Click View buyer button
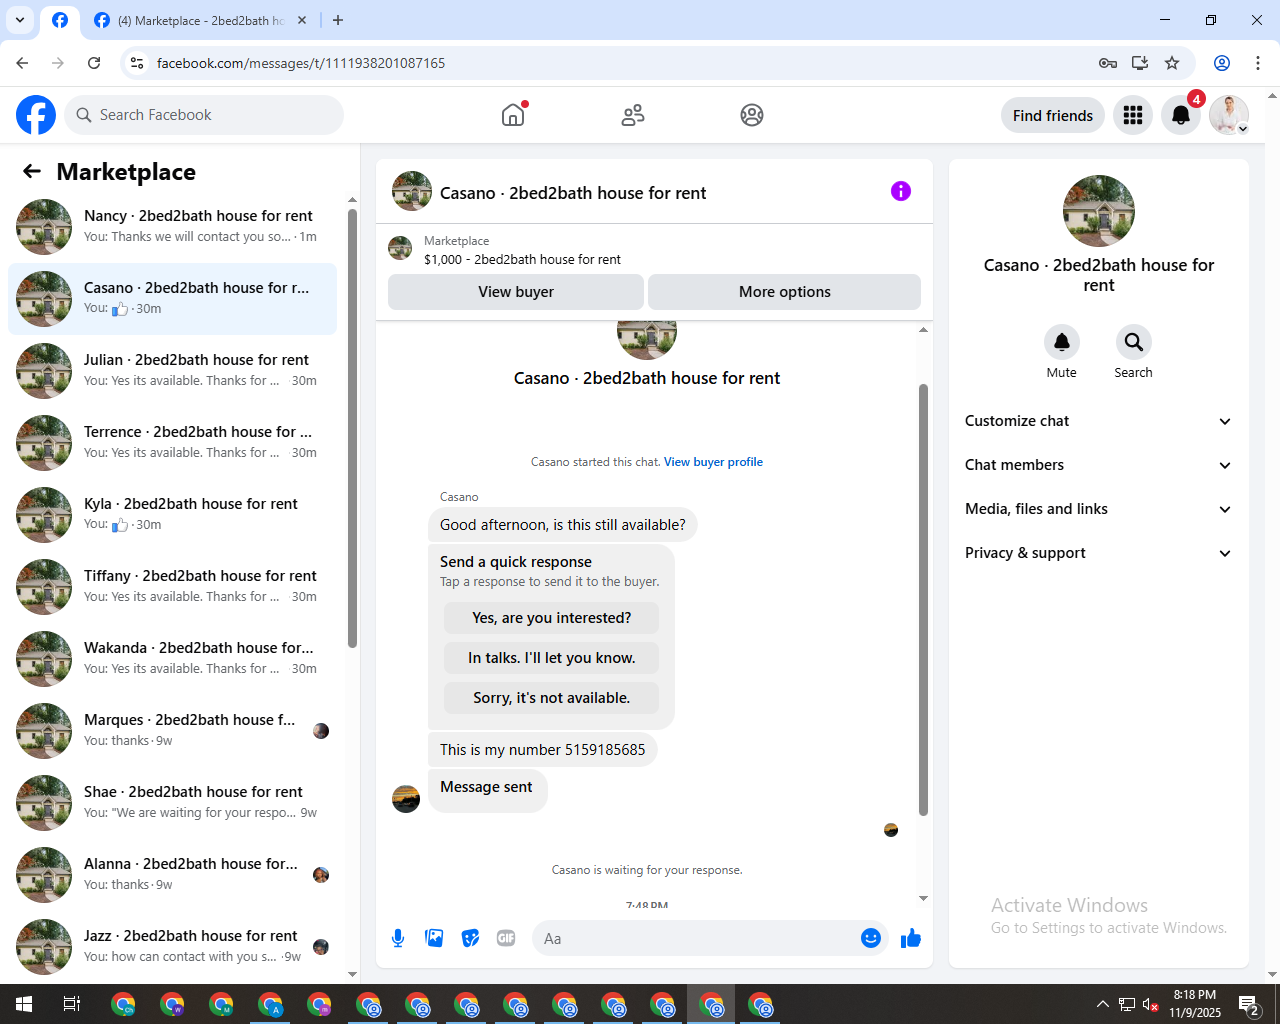This screenshot has height=1024, width=1280. pos(516,292)
